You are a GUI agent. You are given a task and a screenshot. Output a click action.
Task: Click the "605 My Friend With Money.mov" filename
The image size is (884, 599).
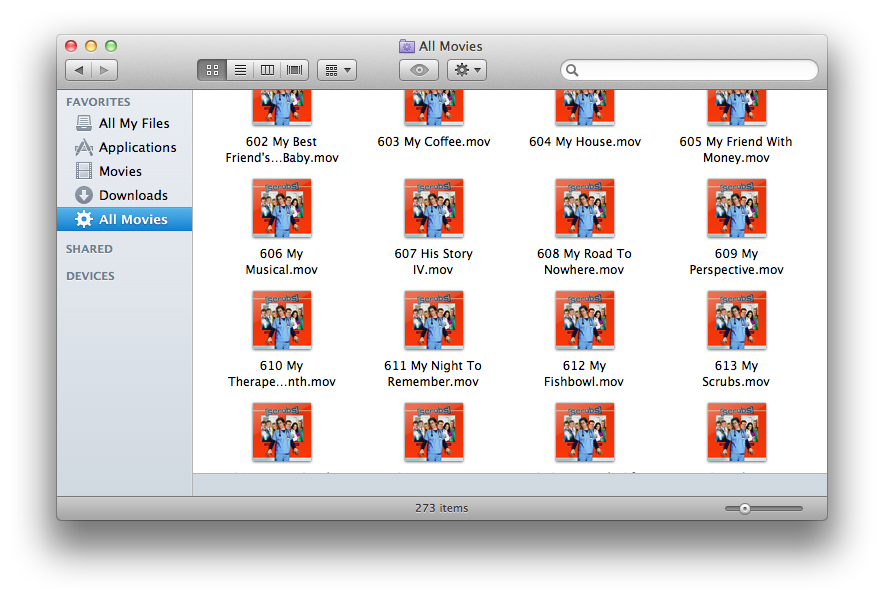coord(736,149)
